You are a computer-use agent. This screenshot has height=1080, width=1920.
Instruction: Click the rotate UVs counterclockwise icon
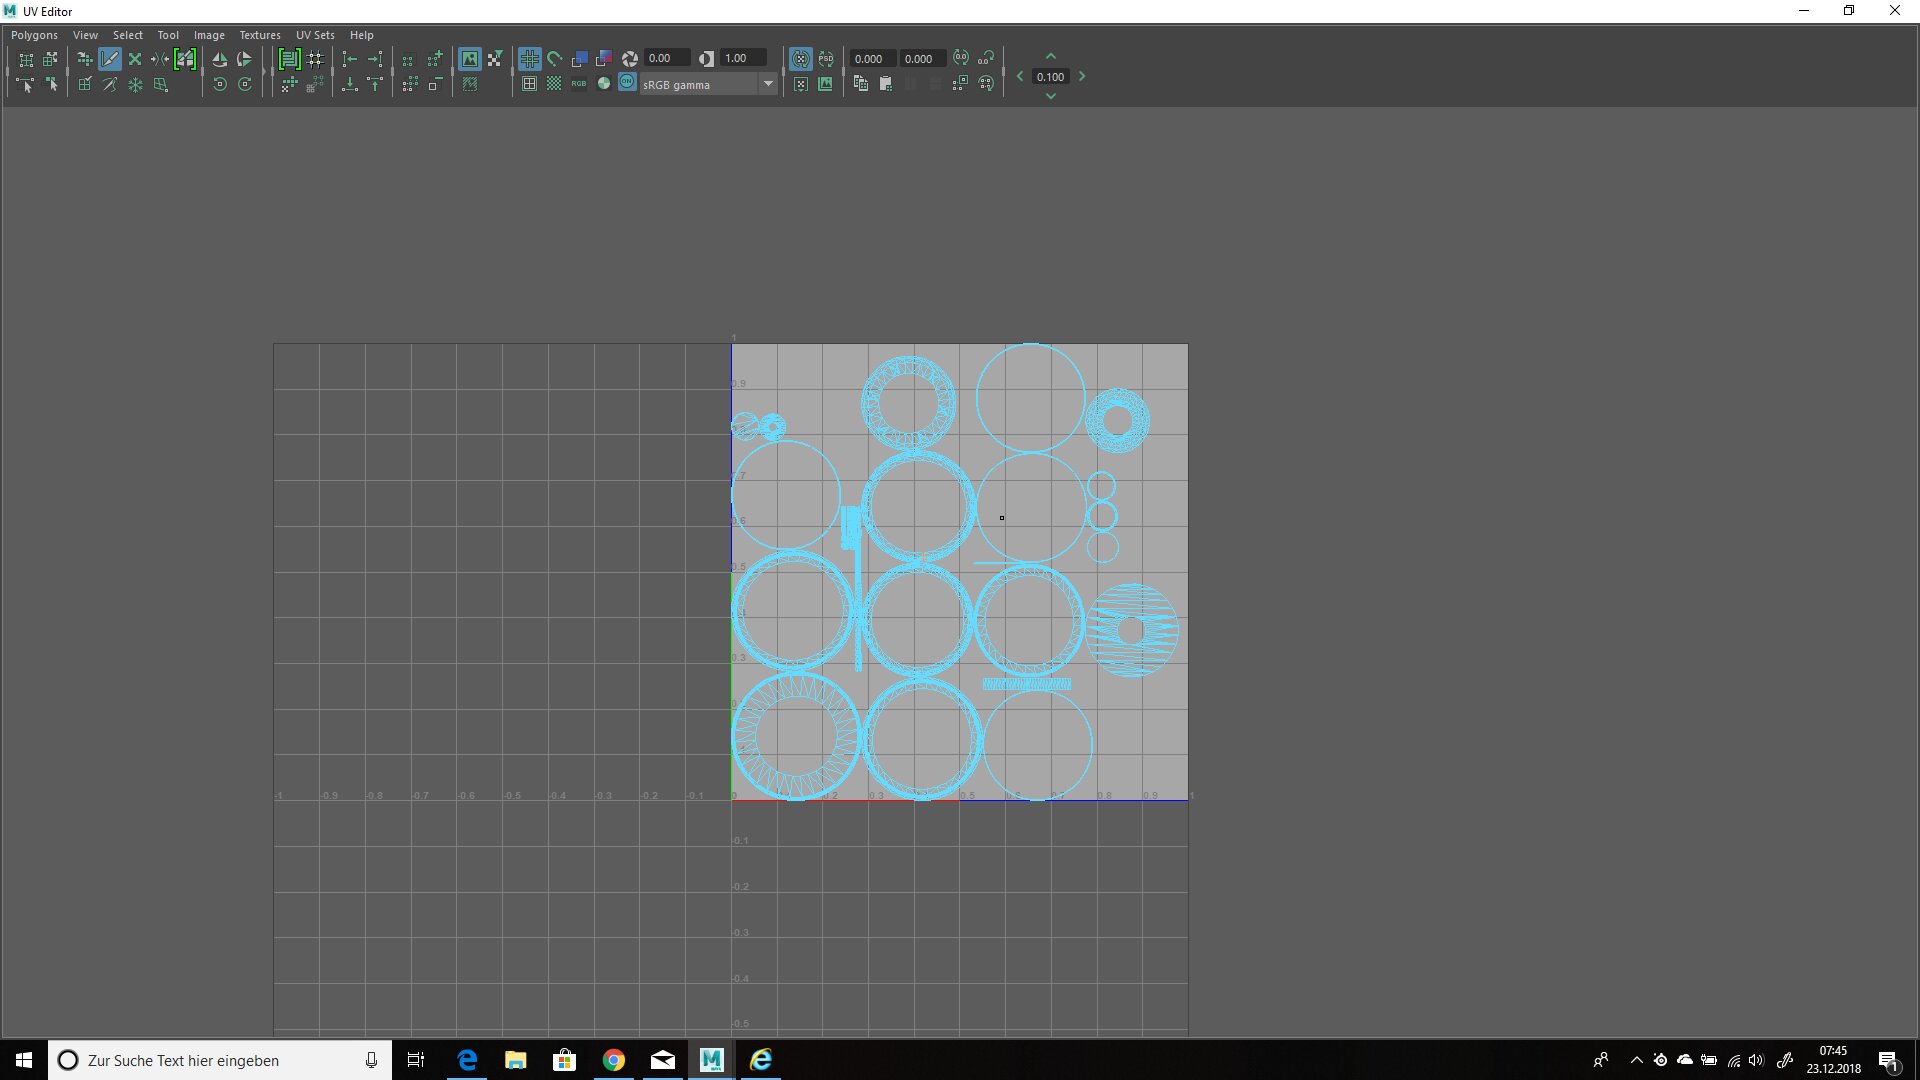[220, 85]
